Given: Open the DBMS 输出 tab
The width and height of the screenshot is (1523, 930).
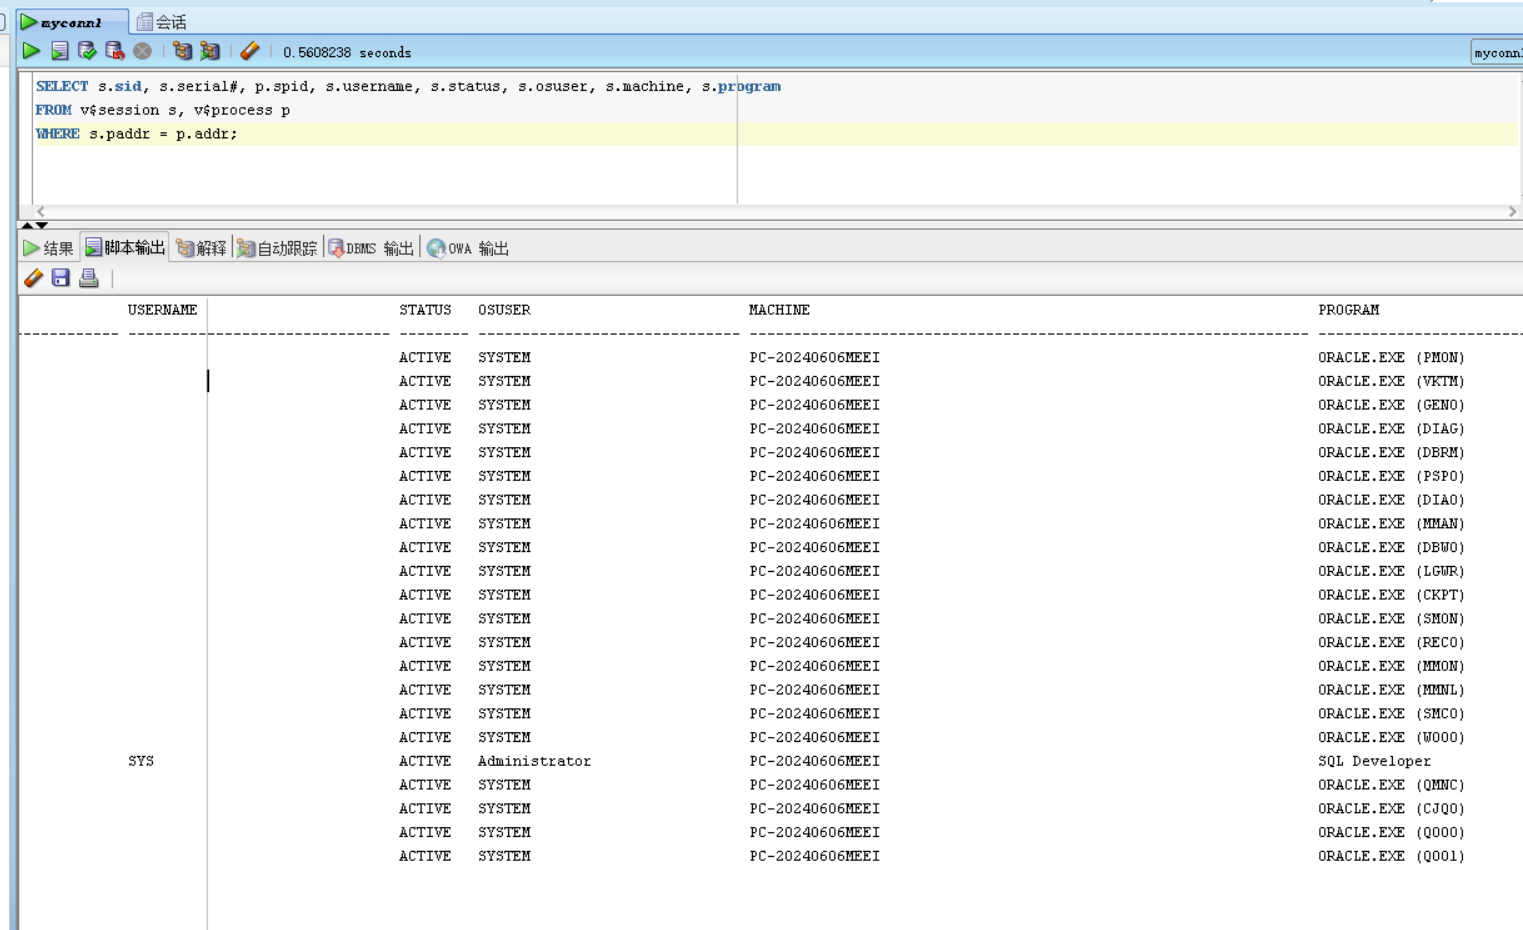Looking at the screenshot, I should point(371,248).
